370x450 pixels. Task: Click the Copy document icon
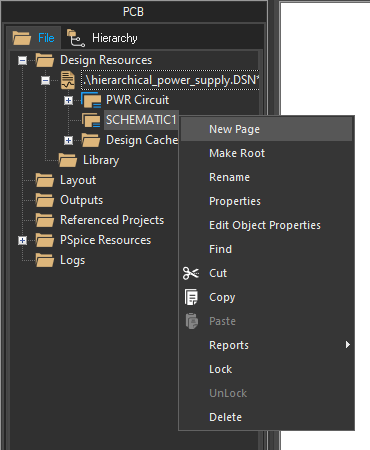point(191,297)
